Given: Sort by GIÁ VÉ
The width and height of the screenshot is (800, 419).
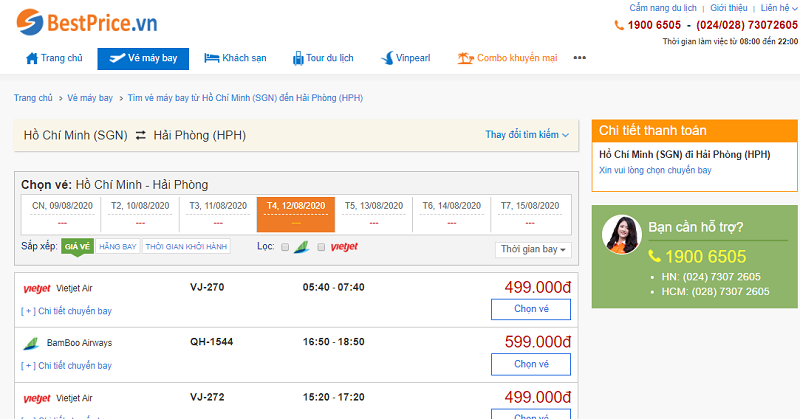Looking at the screenshot, I should click(x=78, y=247).
